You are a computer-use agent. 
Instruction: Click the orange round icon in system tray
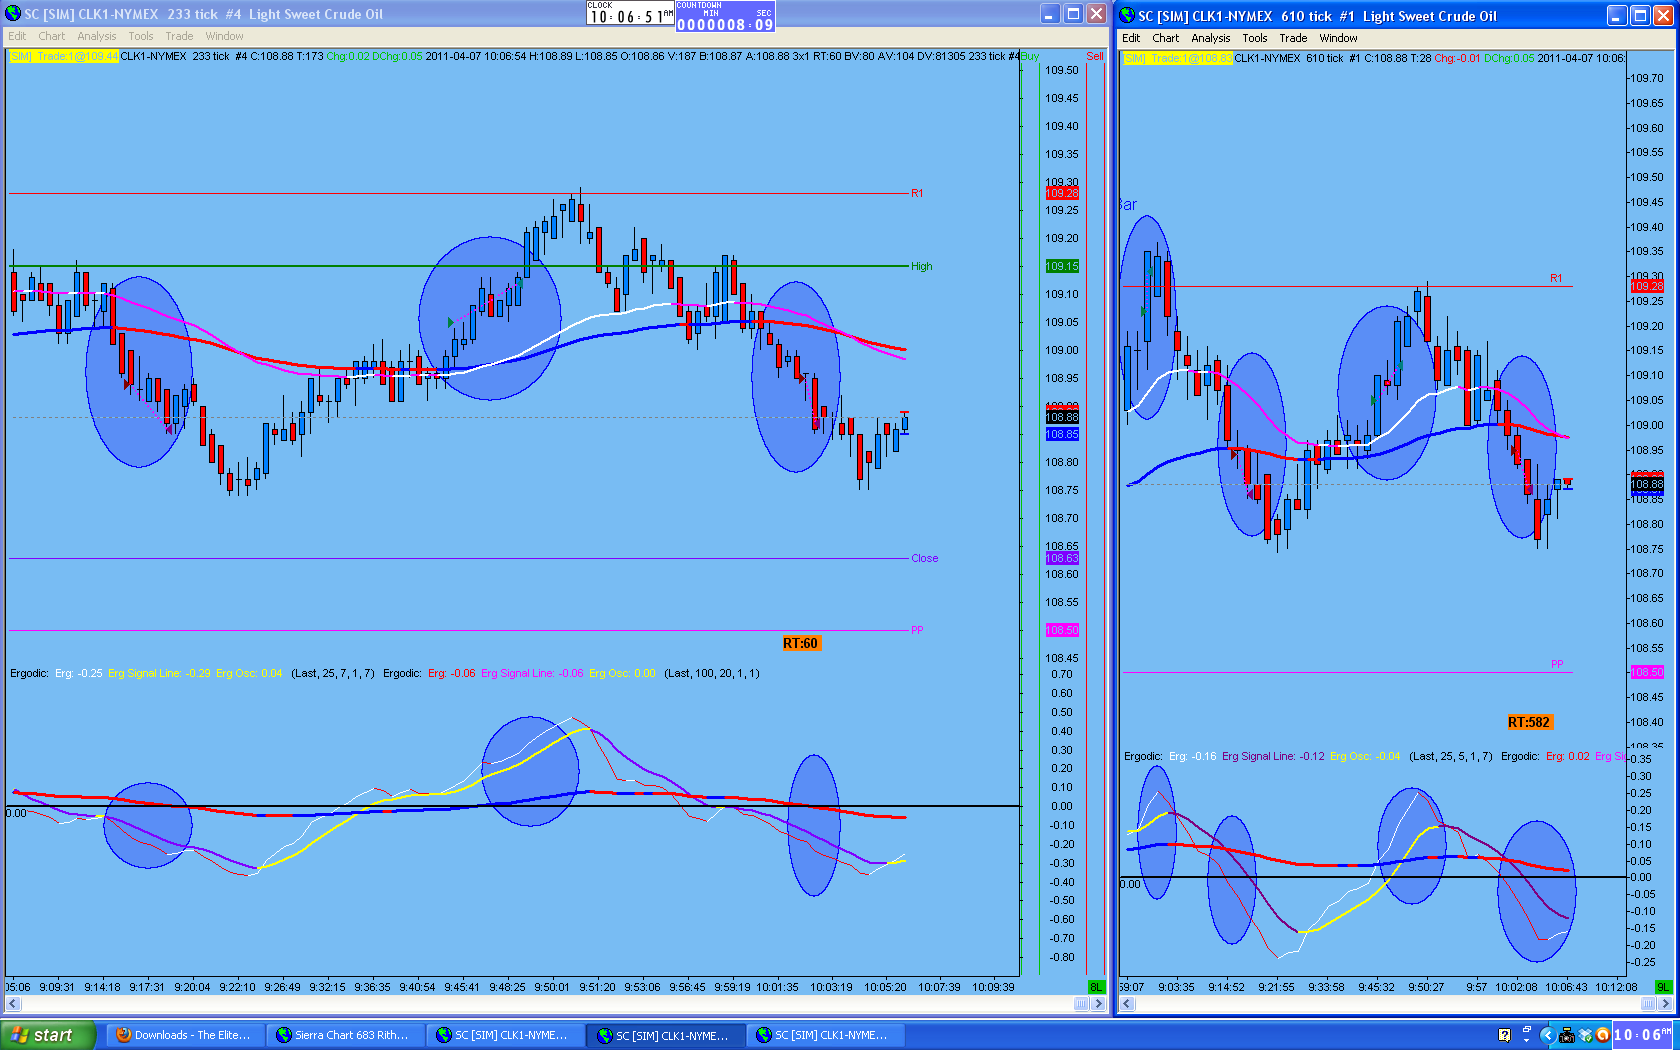1602,1035
